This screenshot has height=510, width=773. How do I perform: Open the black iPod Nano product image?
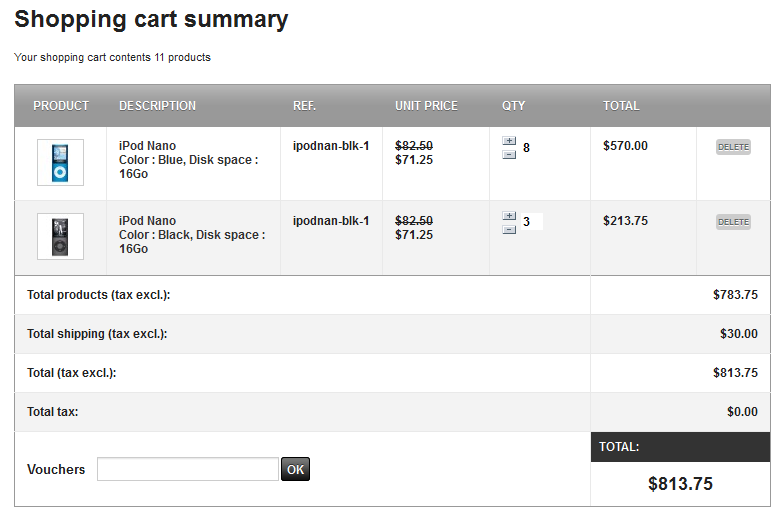click(60, 236)
